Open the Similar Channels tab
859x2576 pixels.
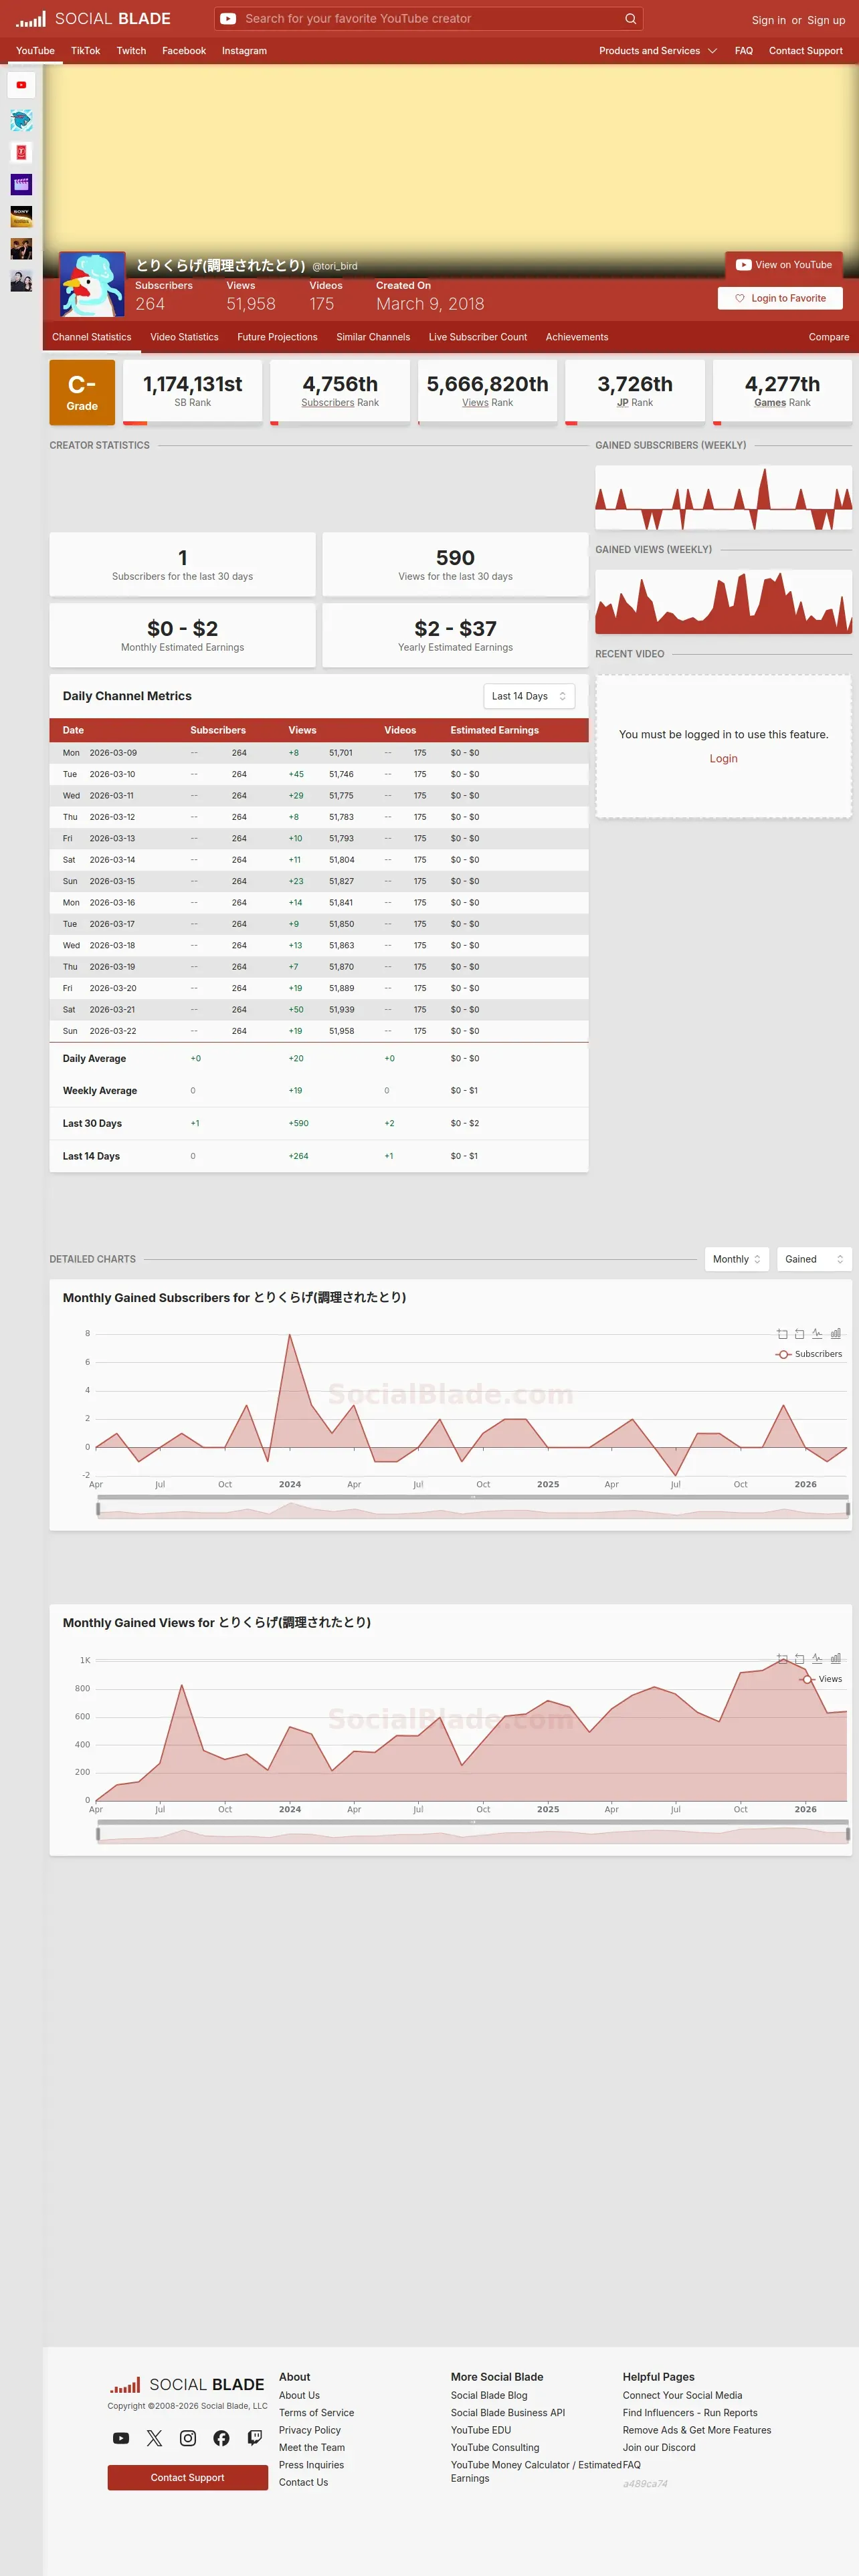[373, 337]
